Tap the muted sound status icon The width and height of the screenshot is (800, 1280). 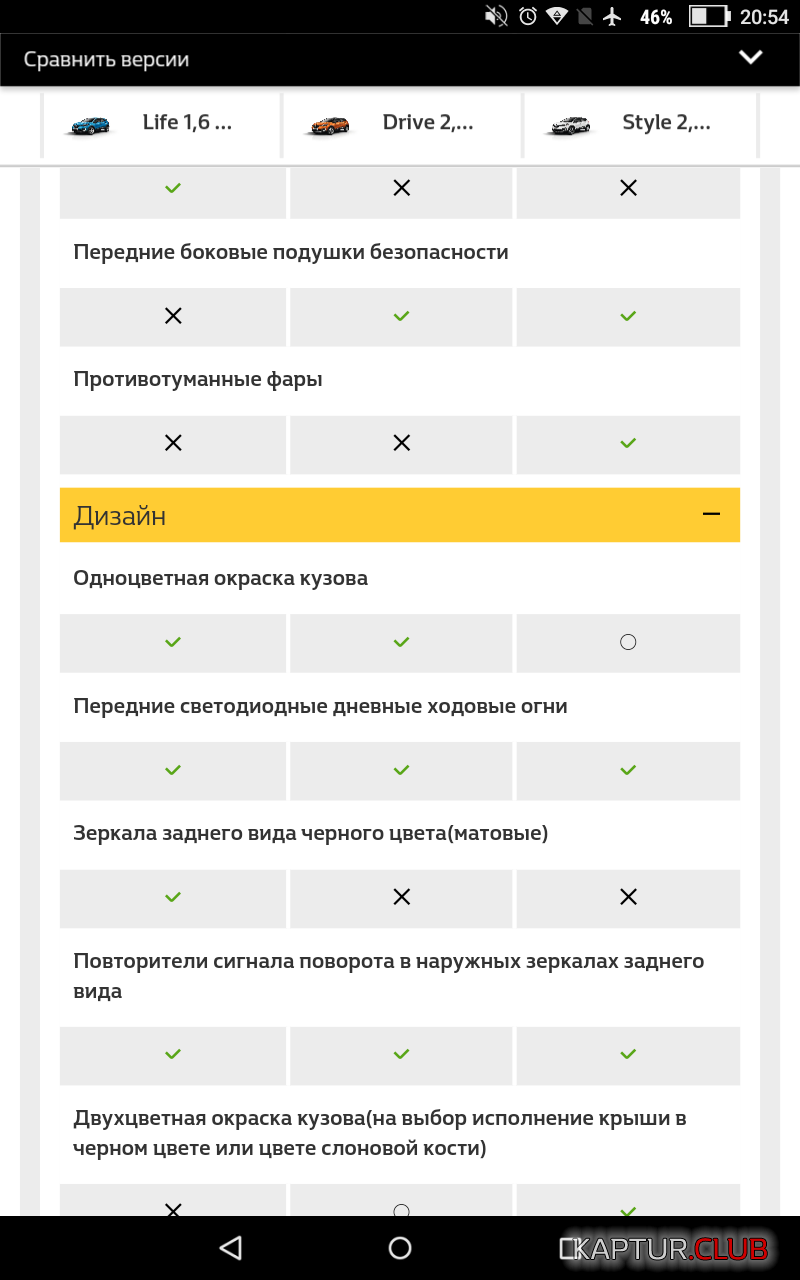(496, 16)
